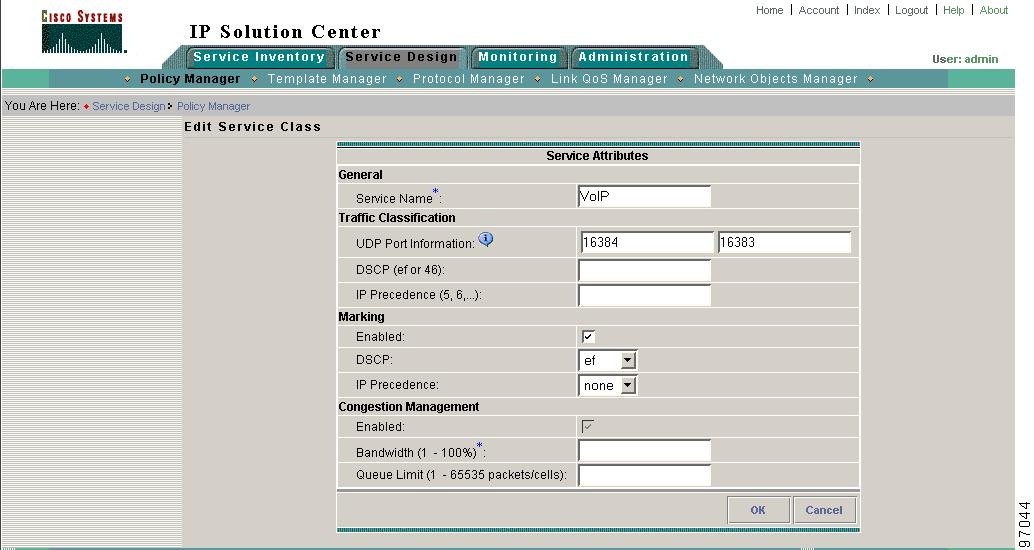Click the IP Precedence (5, 6,...) input field
The width and height of the screenshot is (1034, 550).
pos(644,295)
